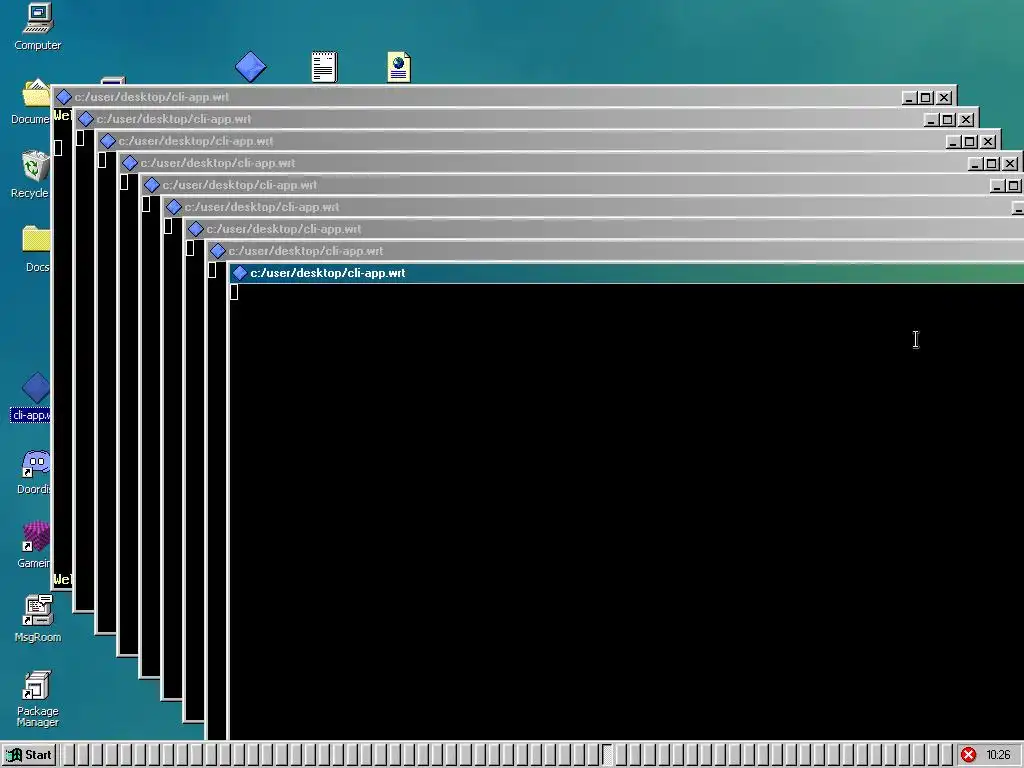Minimize the third-from-back cli-app window
The image size is (1024, 768).
coord(953,141)
